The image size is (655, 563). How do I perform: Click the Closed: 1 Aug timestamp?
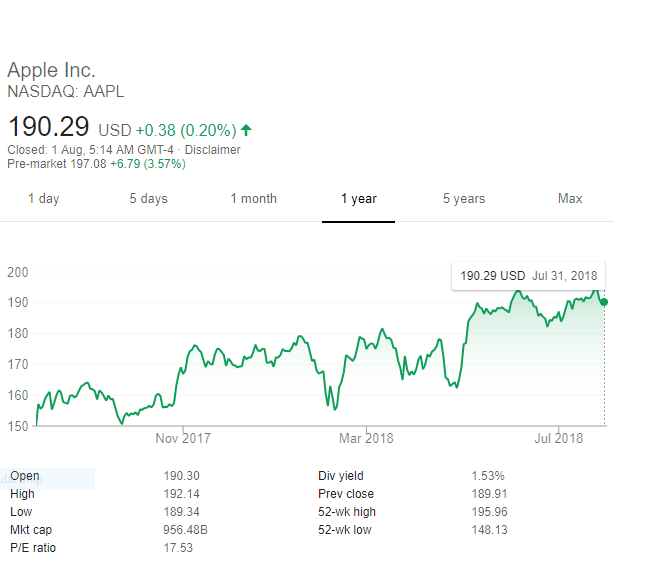coord(90,150)
